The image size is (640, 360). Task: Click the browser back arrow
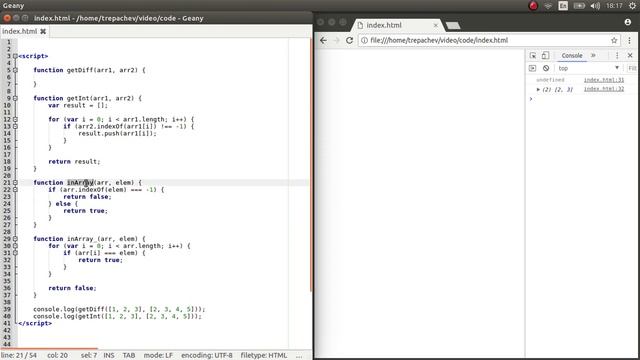323,40
